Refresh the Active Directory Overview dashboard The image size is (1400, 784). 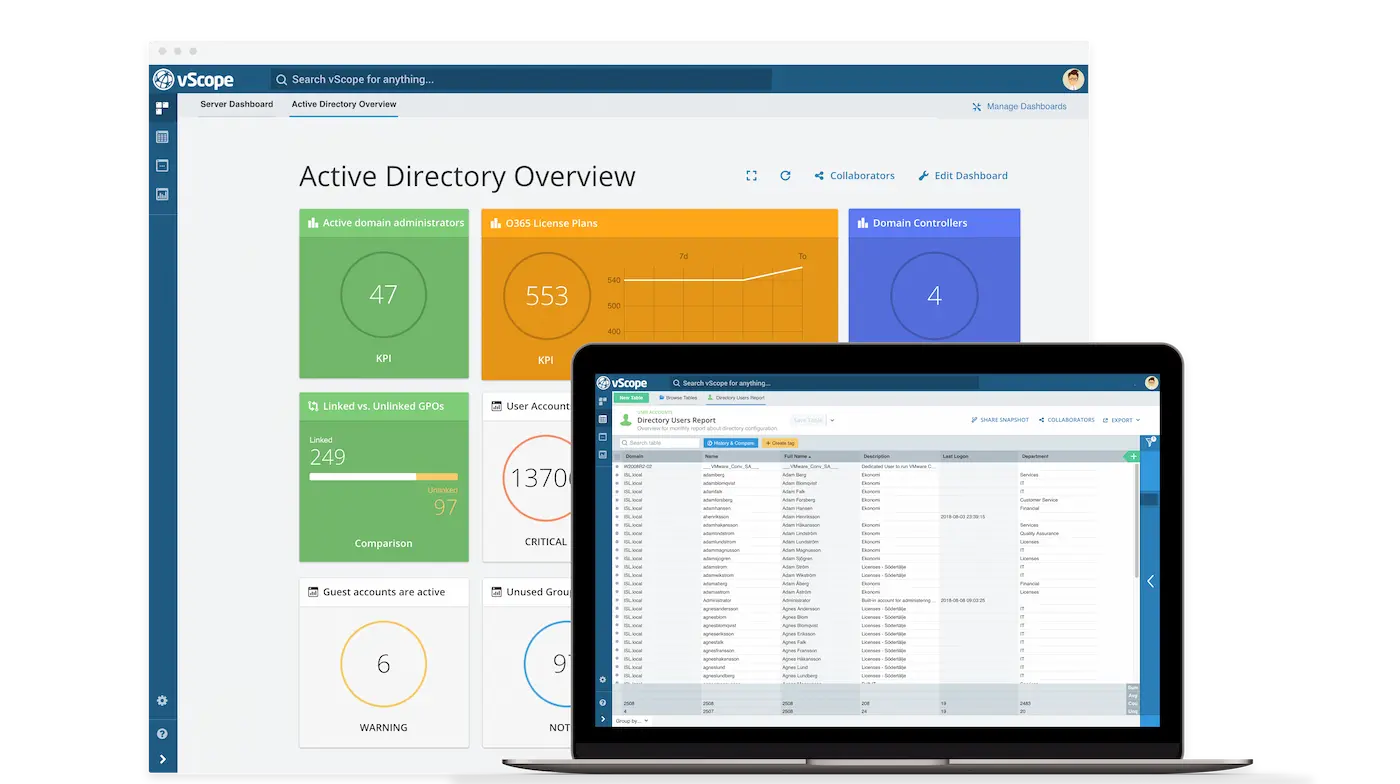[x=785, y=176]
